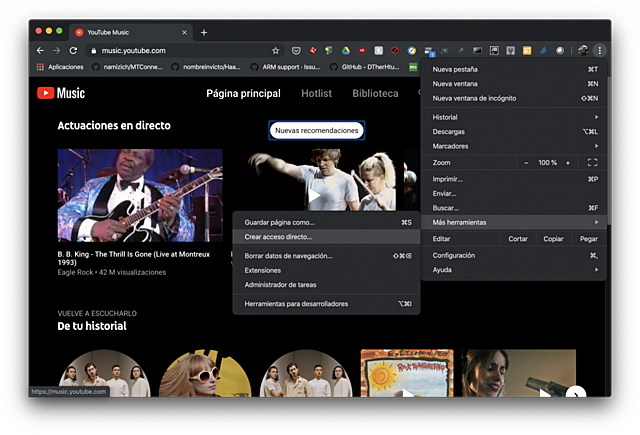Go back to the previous page
The width and height of the screenshot is (640, 435).
[40, 51]
